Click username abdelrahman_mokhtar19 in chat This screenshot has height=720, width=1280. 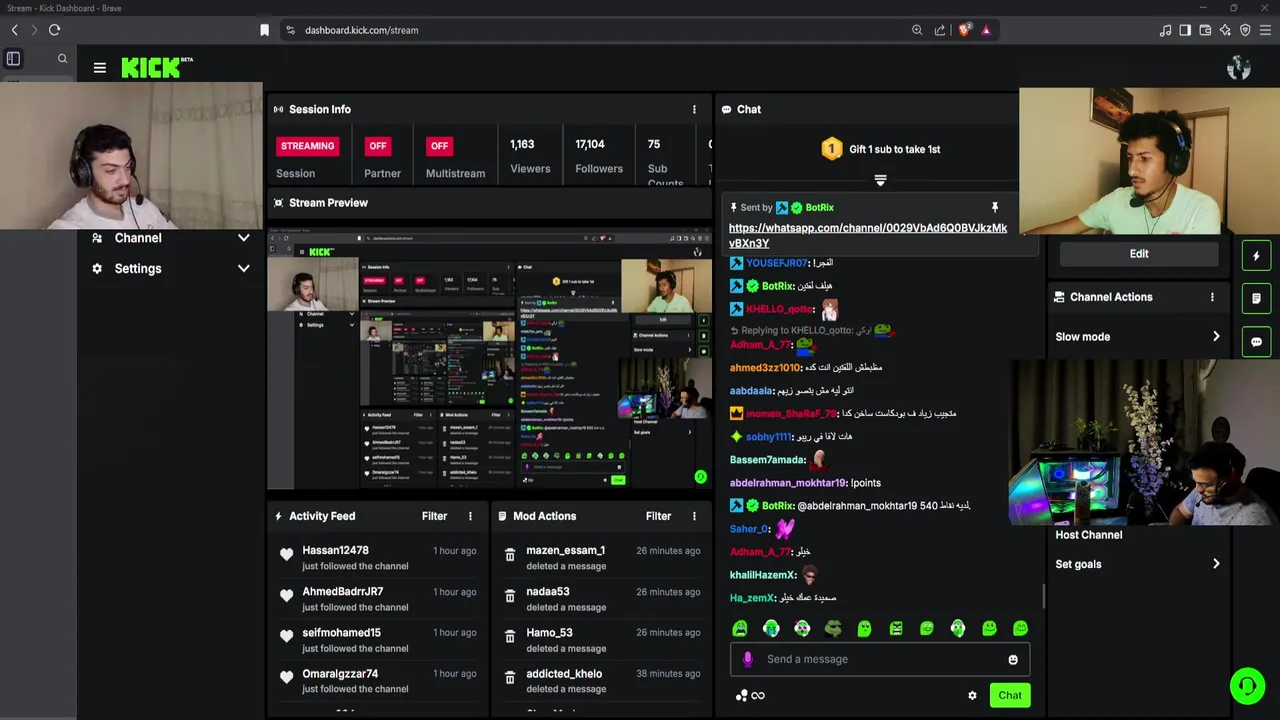[x=788, y=483]
